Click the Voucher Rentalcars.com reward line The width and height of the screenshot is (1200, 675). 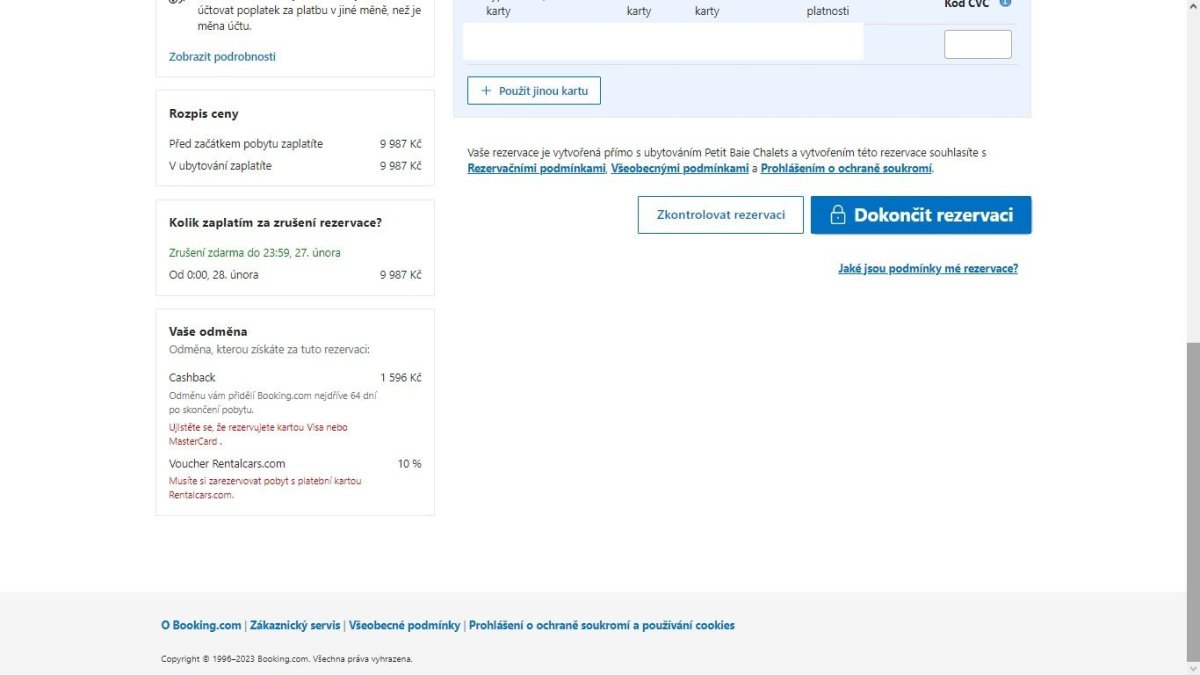point(227,464)
